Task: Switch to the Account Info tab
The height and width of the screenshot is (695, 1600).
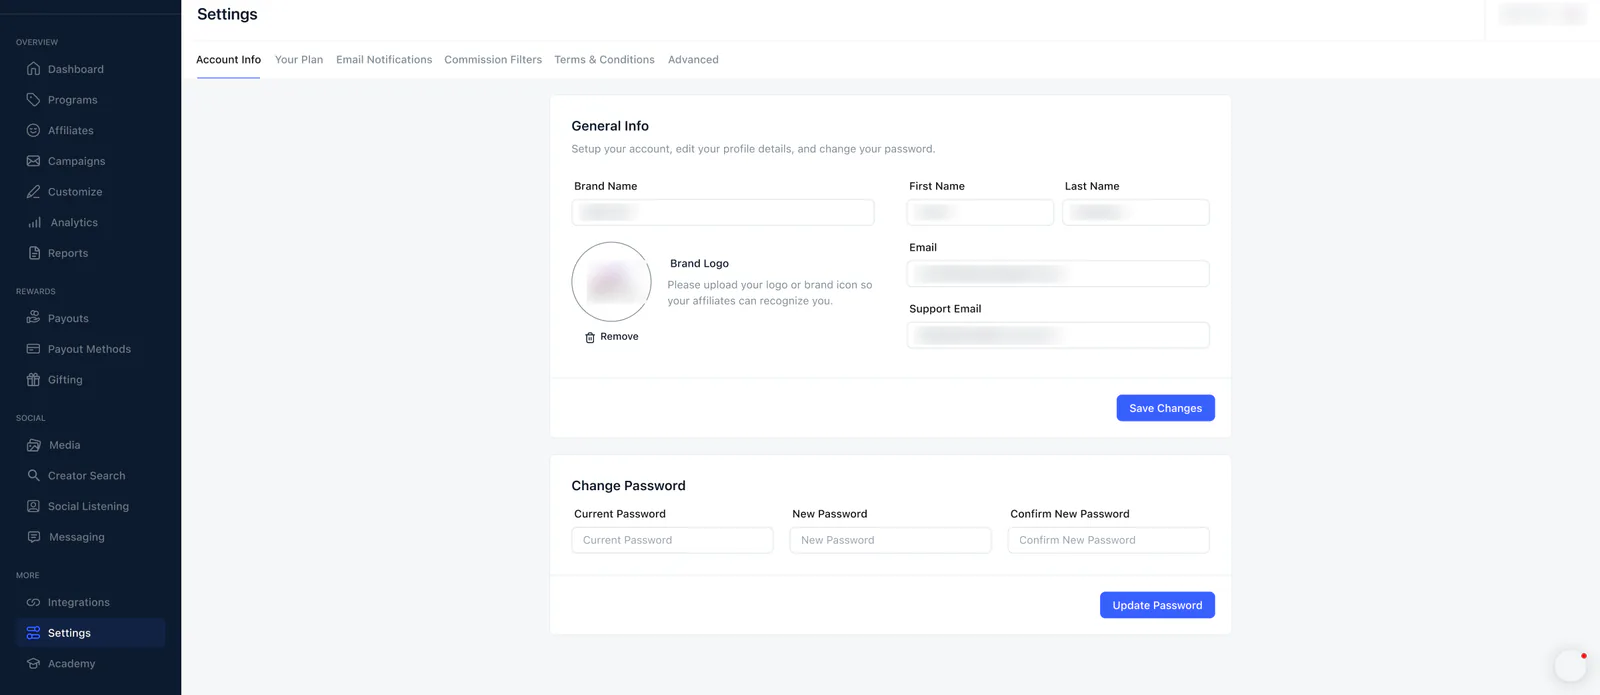Action: [228, 60]
